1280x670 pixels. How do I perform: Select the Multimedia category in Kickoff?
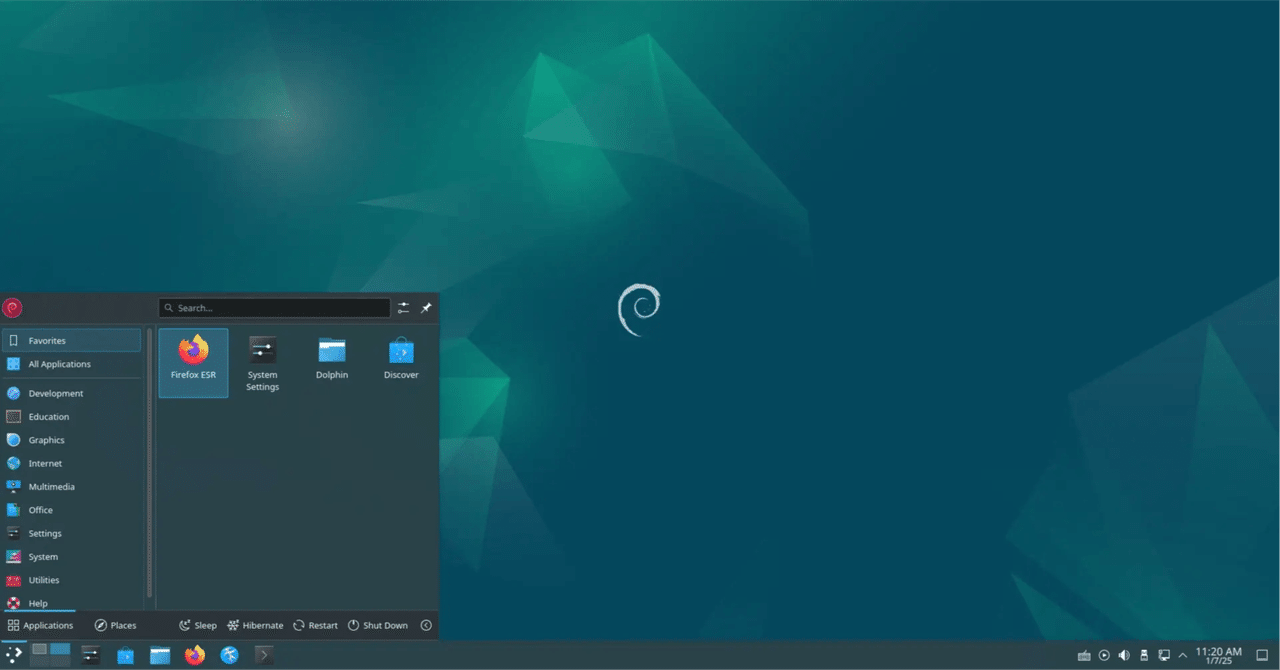tap(51, 486)
